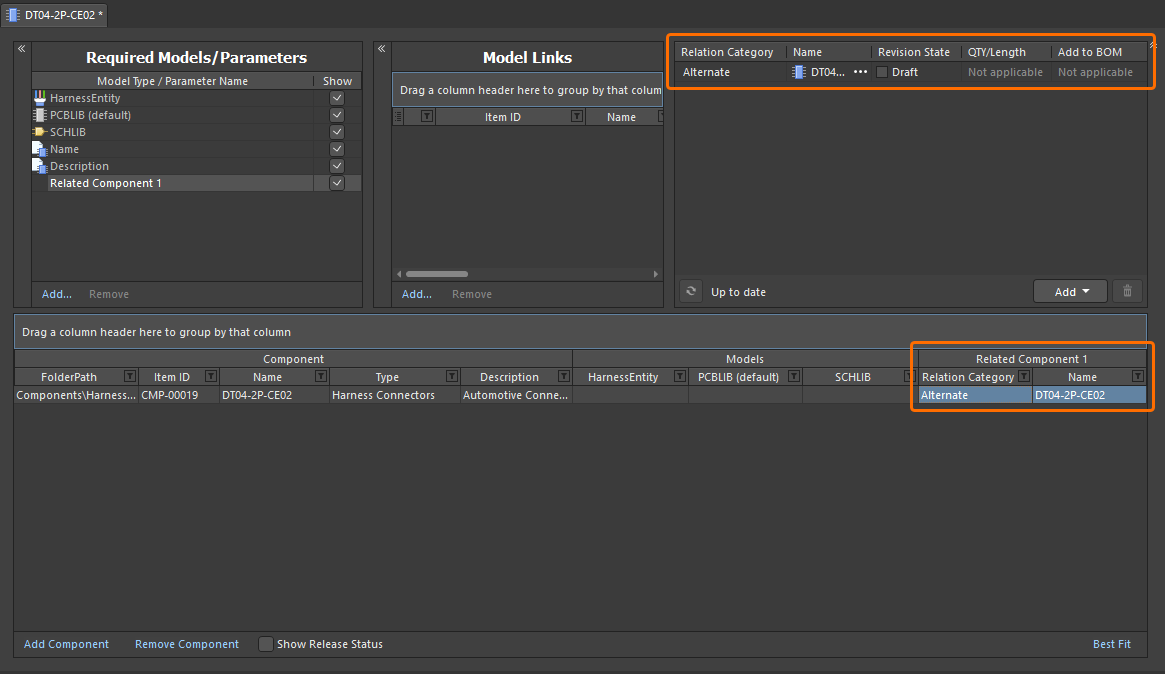1165x674 pixels.
Task: Open the Add dropdown button
Action: click(x=1071, y=291)
